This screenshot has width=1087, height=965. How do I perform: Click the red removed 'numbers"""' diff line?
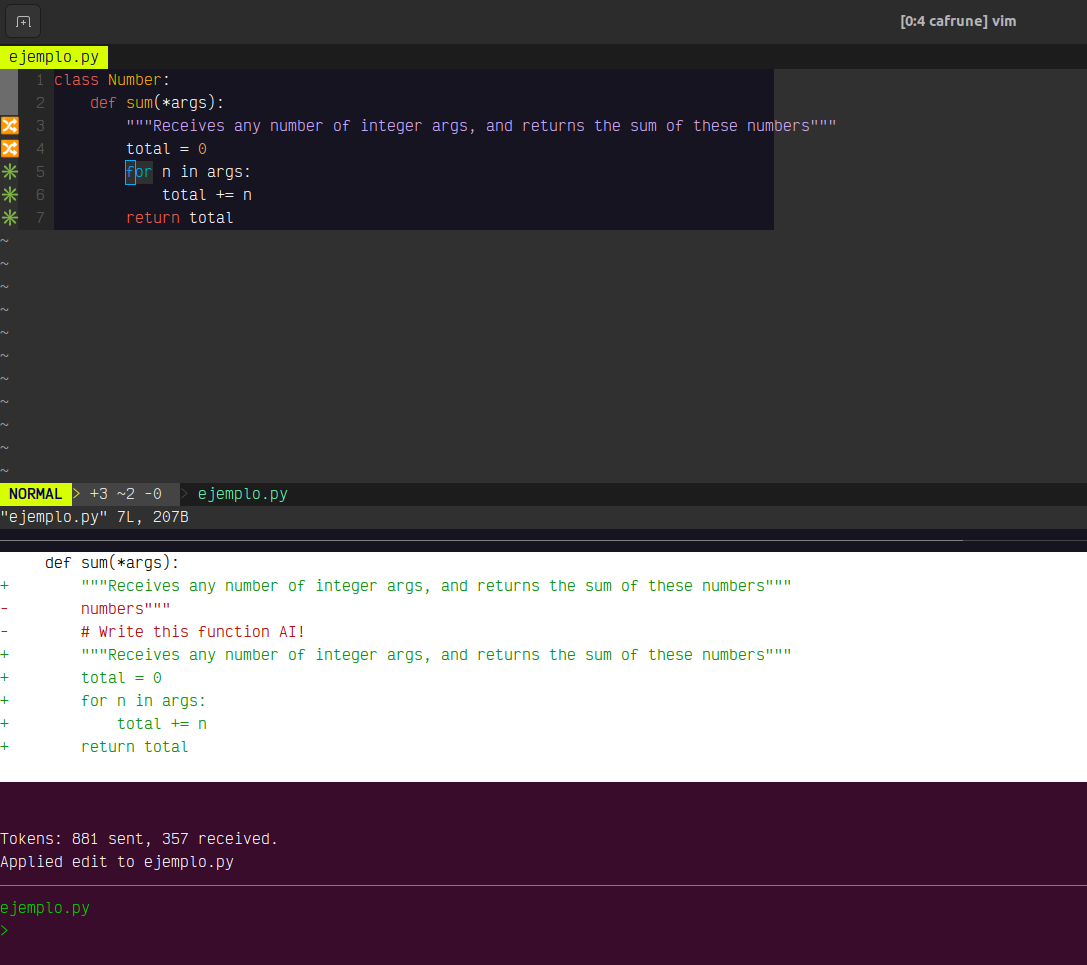pyautogui.click(x=125, y=609)
